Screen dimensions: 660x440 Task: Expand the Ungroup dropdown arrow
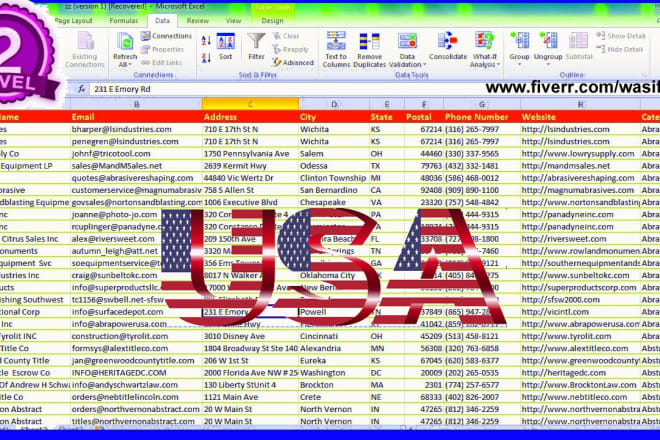click(548, 64)
